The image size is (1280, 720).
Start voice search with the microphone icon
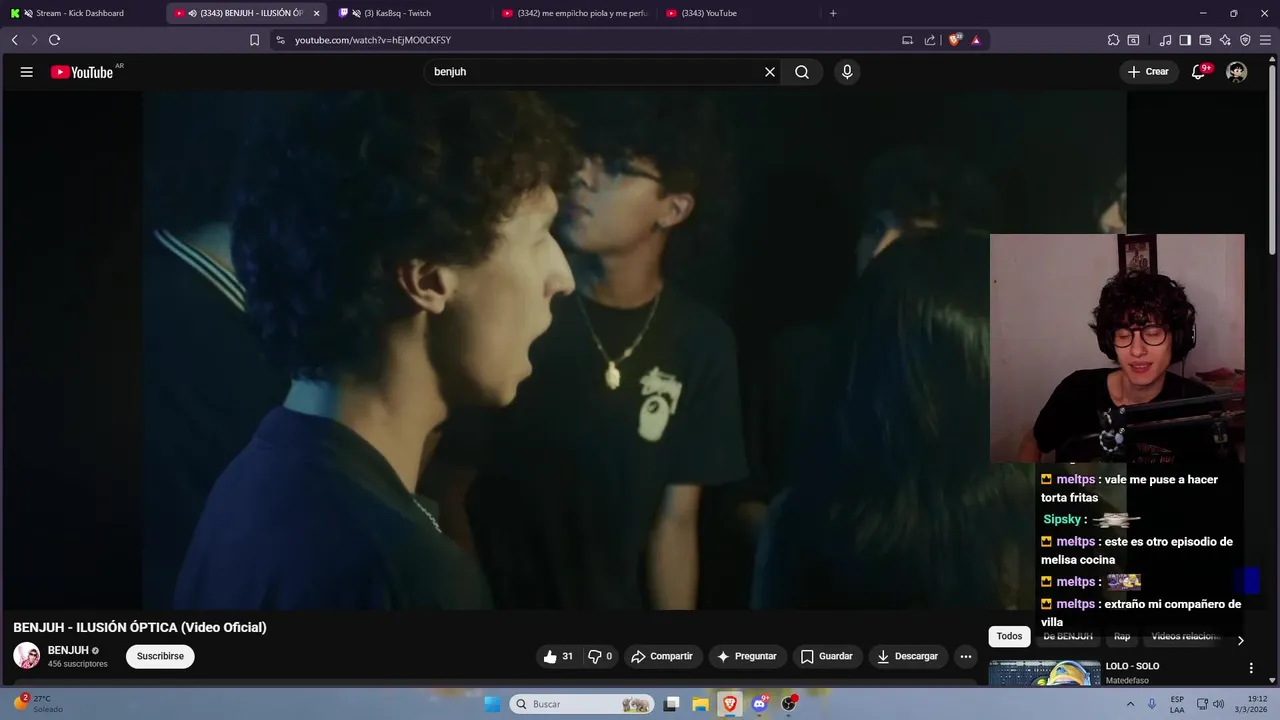tap(847, 72)
